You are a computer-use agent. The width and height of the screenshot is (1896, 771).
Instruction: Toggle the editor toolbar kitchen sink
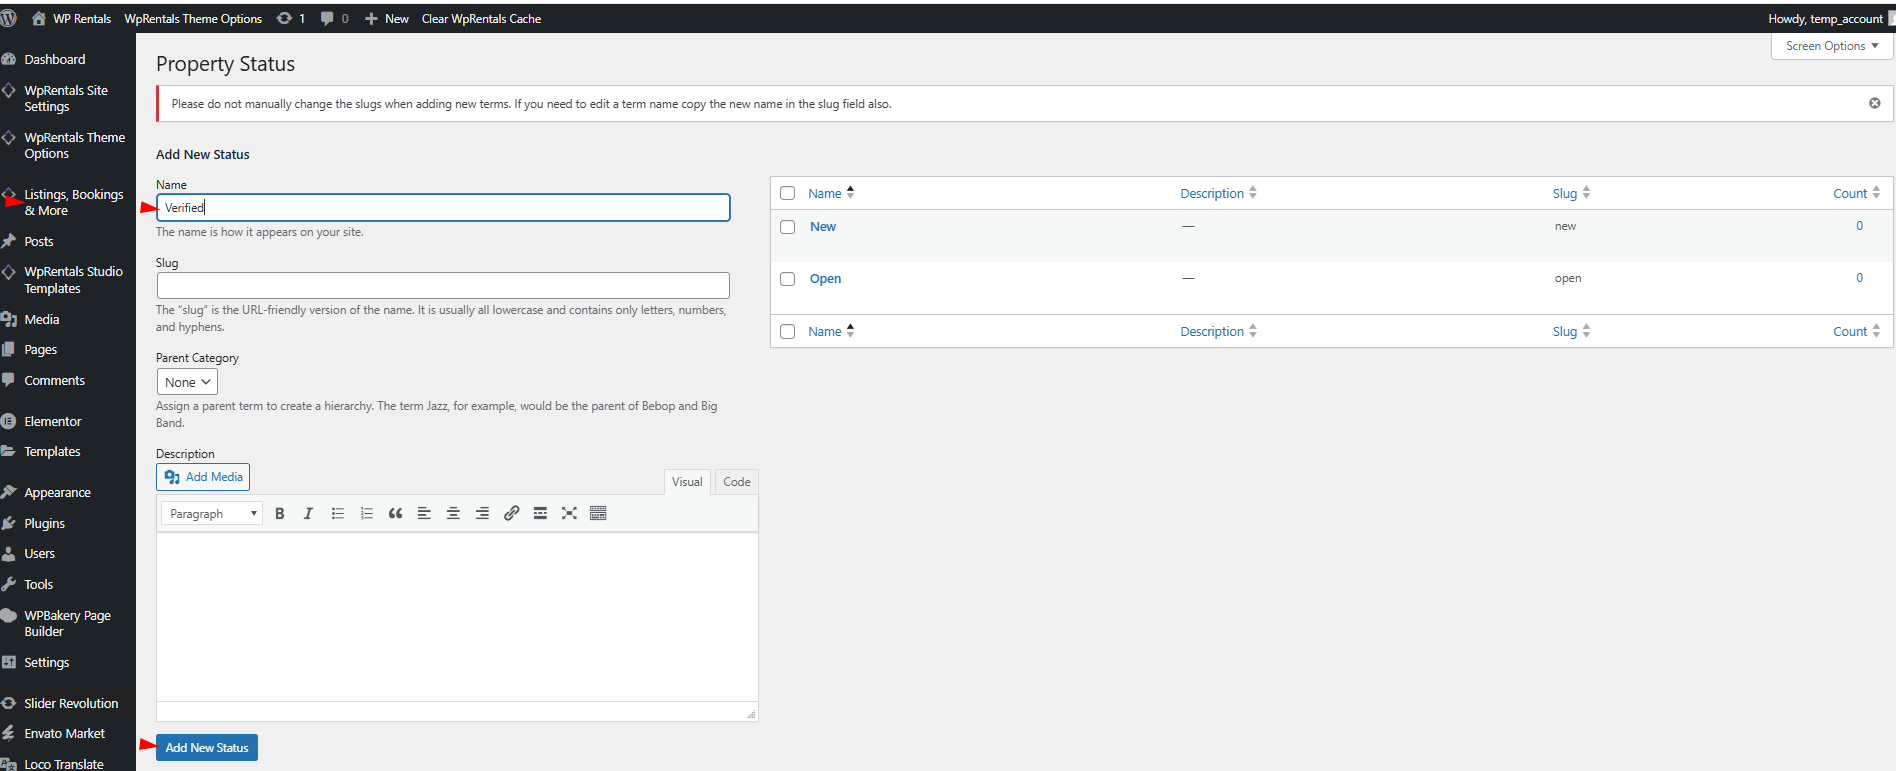pos(598,514)
